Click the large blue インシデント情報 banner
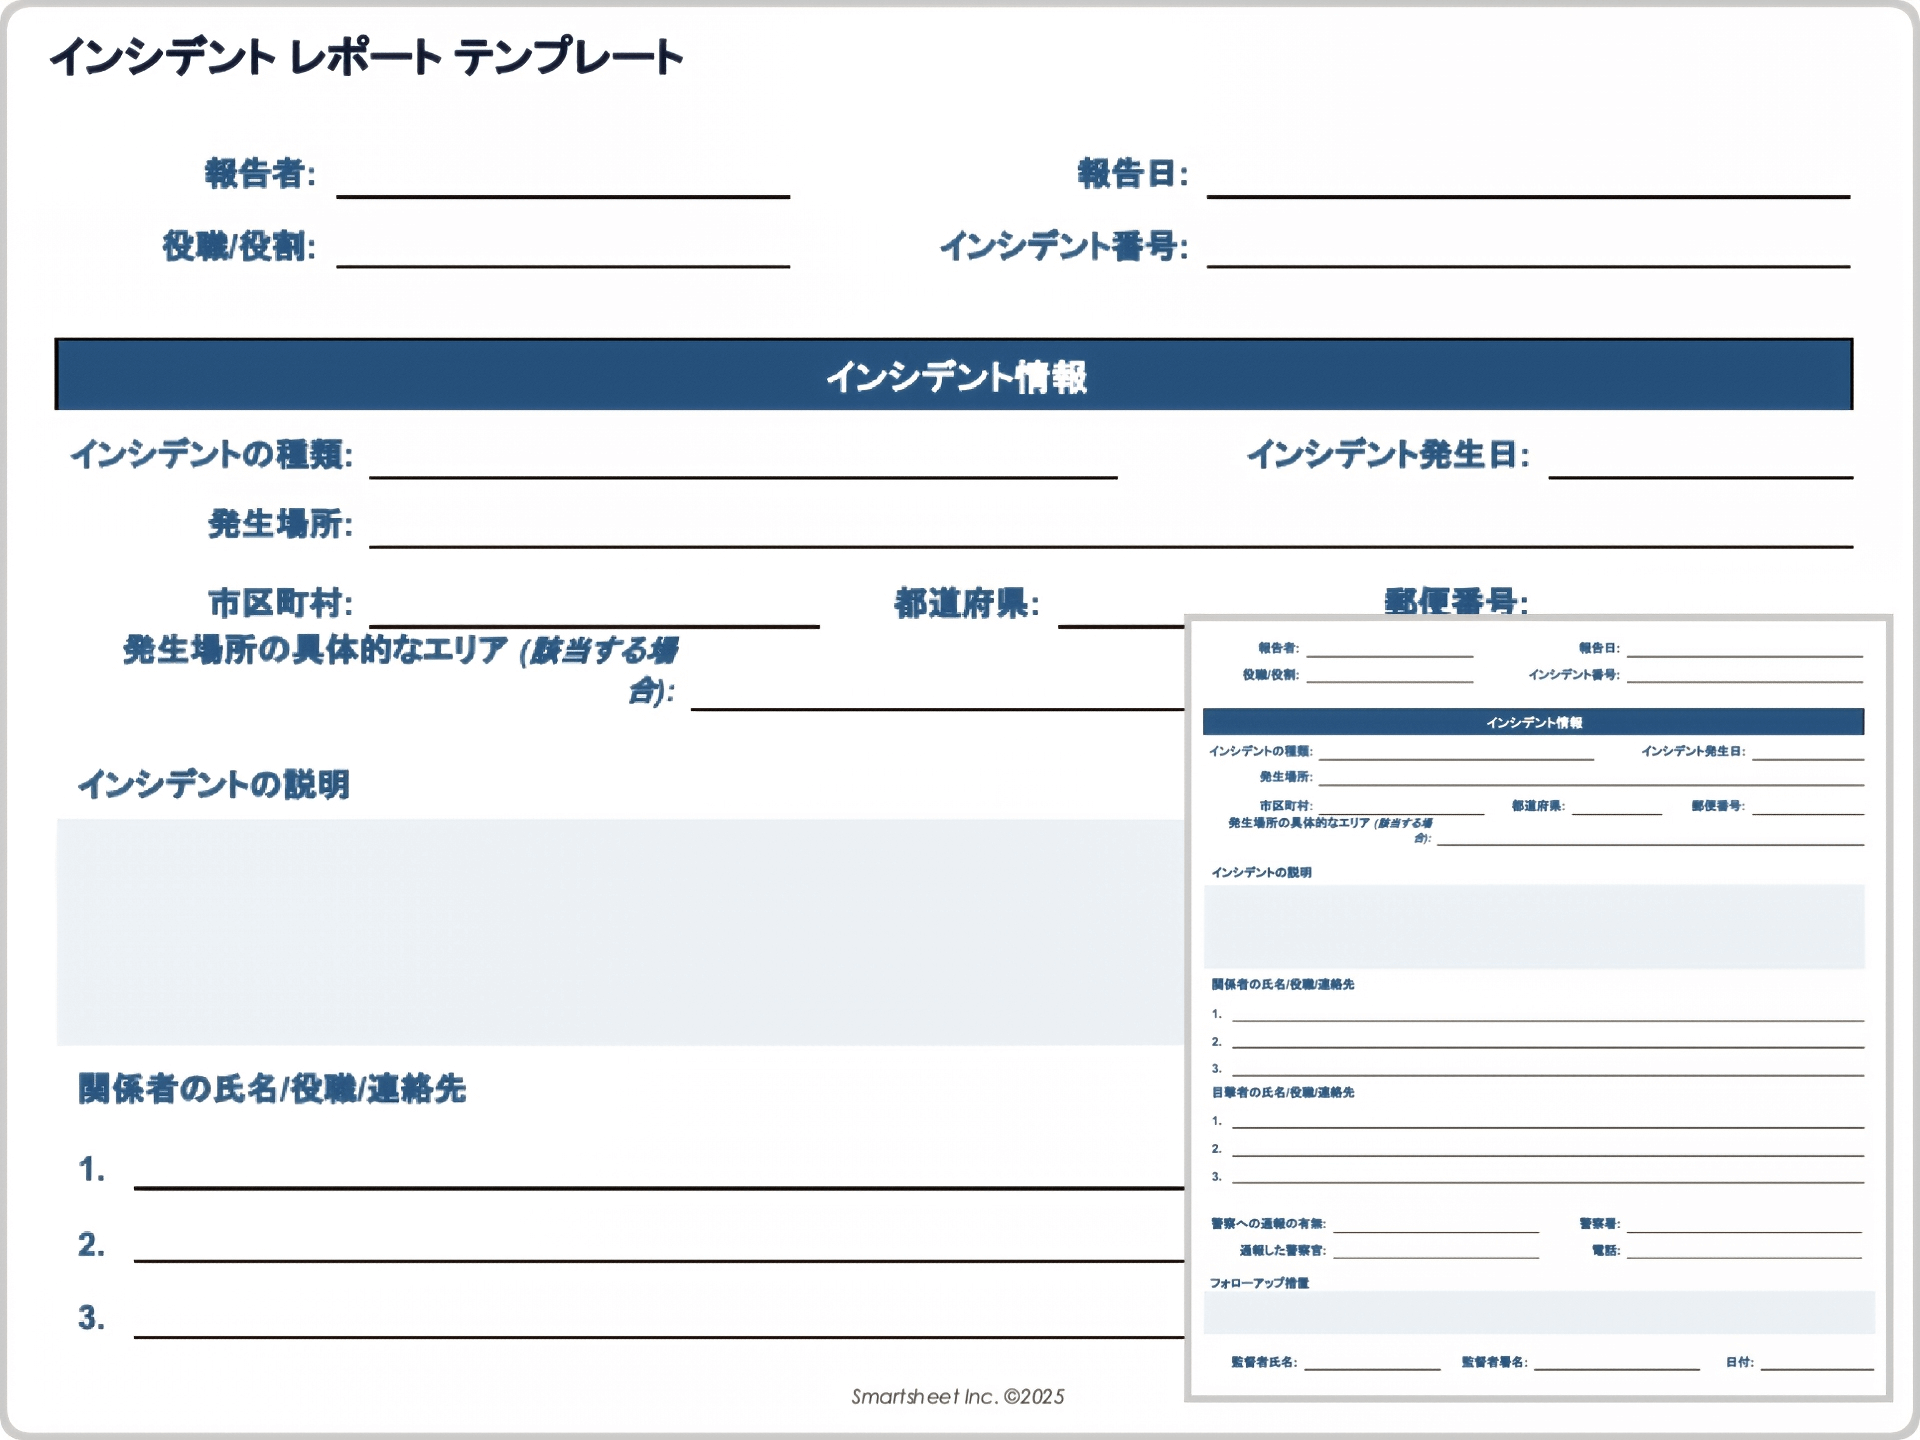The image size is (1920, 1440). coord(954,375)
